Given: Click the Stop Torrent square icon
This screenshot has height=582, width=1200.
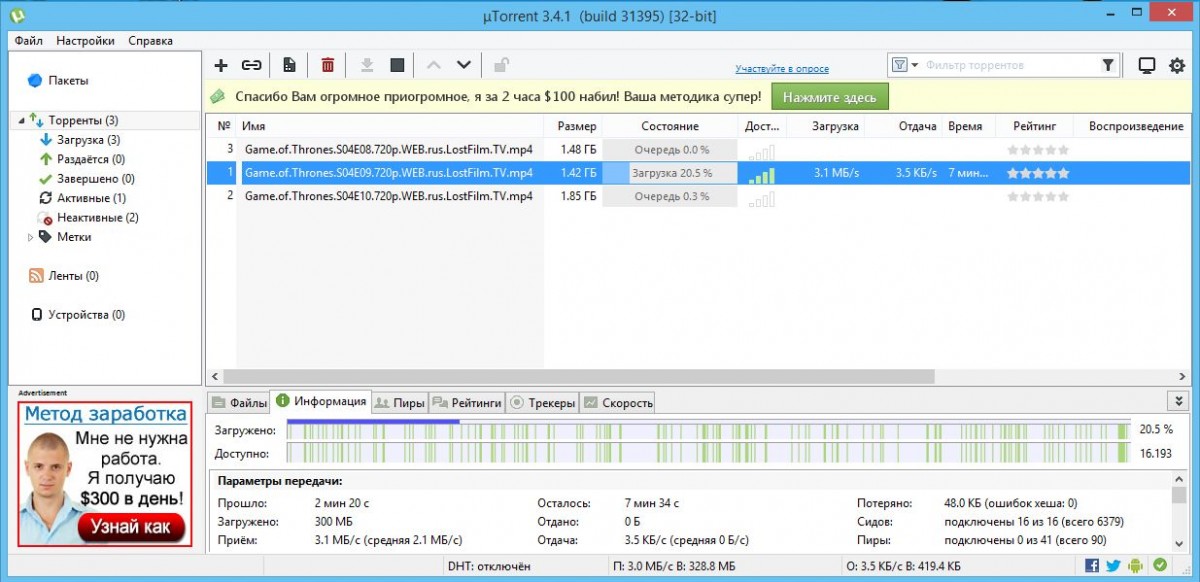Looking at the screenshot, I should coord(397,65).
